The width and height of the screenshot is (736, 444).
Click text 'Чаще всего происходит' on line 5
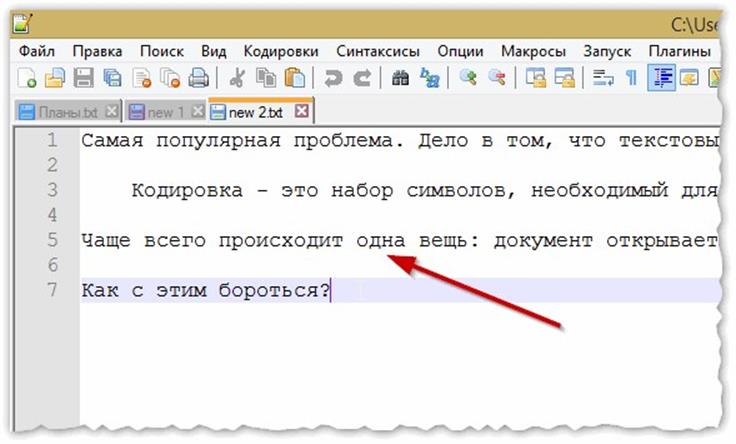[x=213, y=240]
